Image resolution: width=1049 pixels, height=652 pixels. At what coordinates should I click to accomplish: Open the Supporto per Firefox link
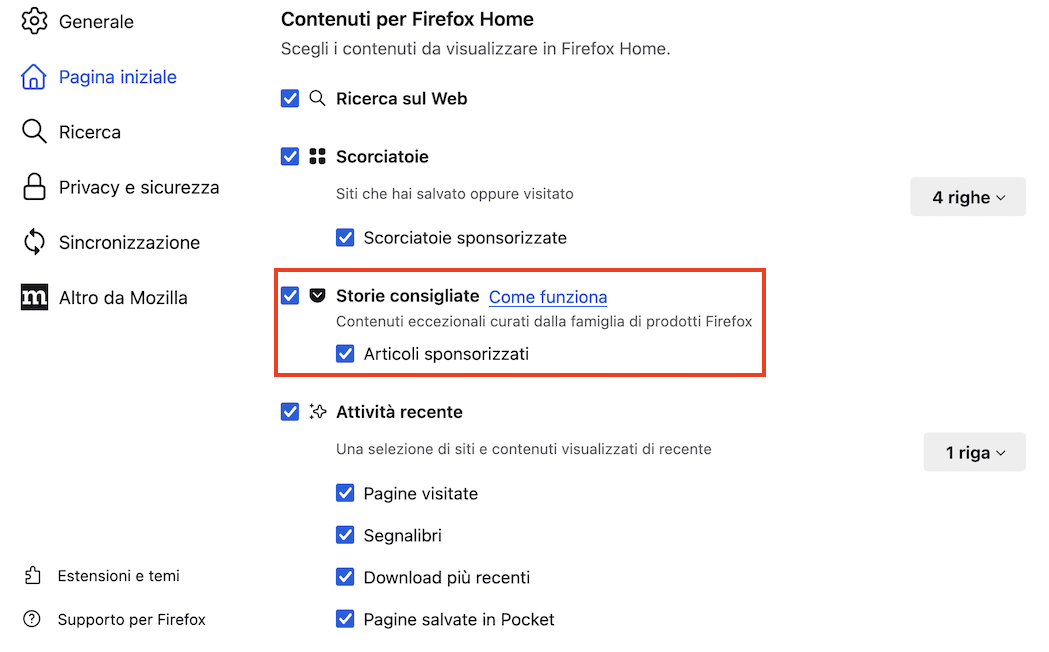[131, 620]
